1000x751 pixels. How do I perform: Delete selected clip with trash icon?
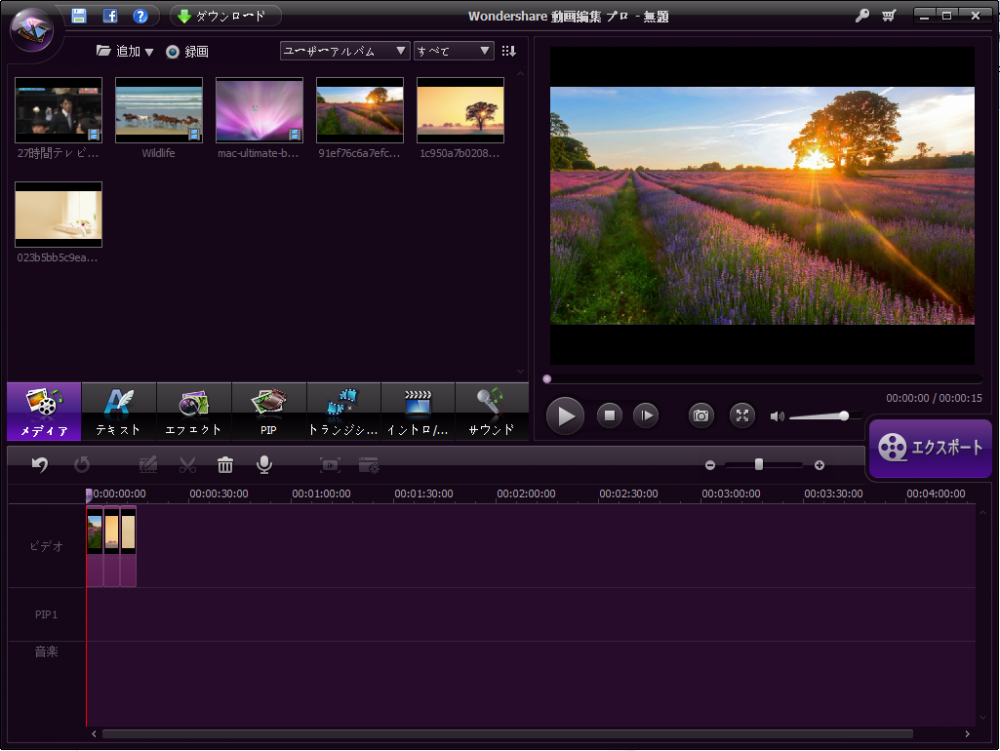(225, 464)
